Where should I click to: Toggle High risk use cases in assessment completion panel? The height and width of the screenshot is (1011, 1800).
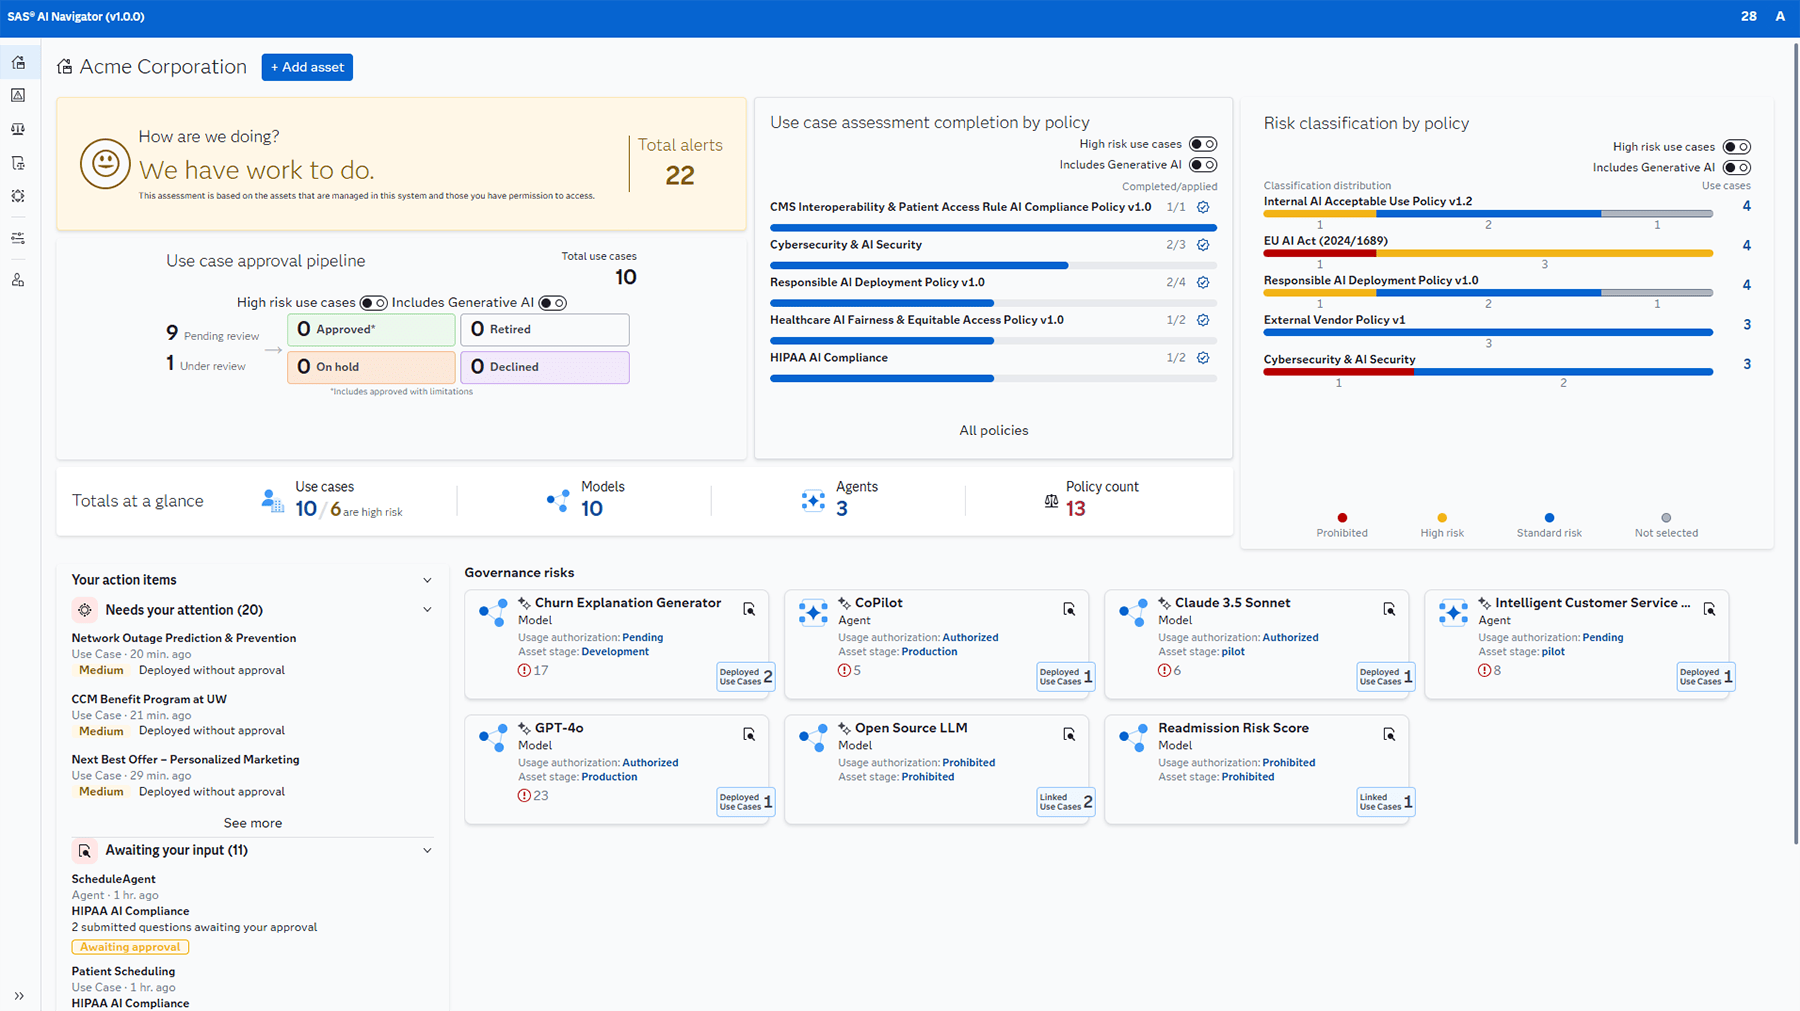(x=1203, y=144)
